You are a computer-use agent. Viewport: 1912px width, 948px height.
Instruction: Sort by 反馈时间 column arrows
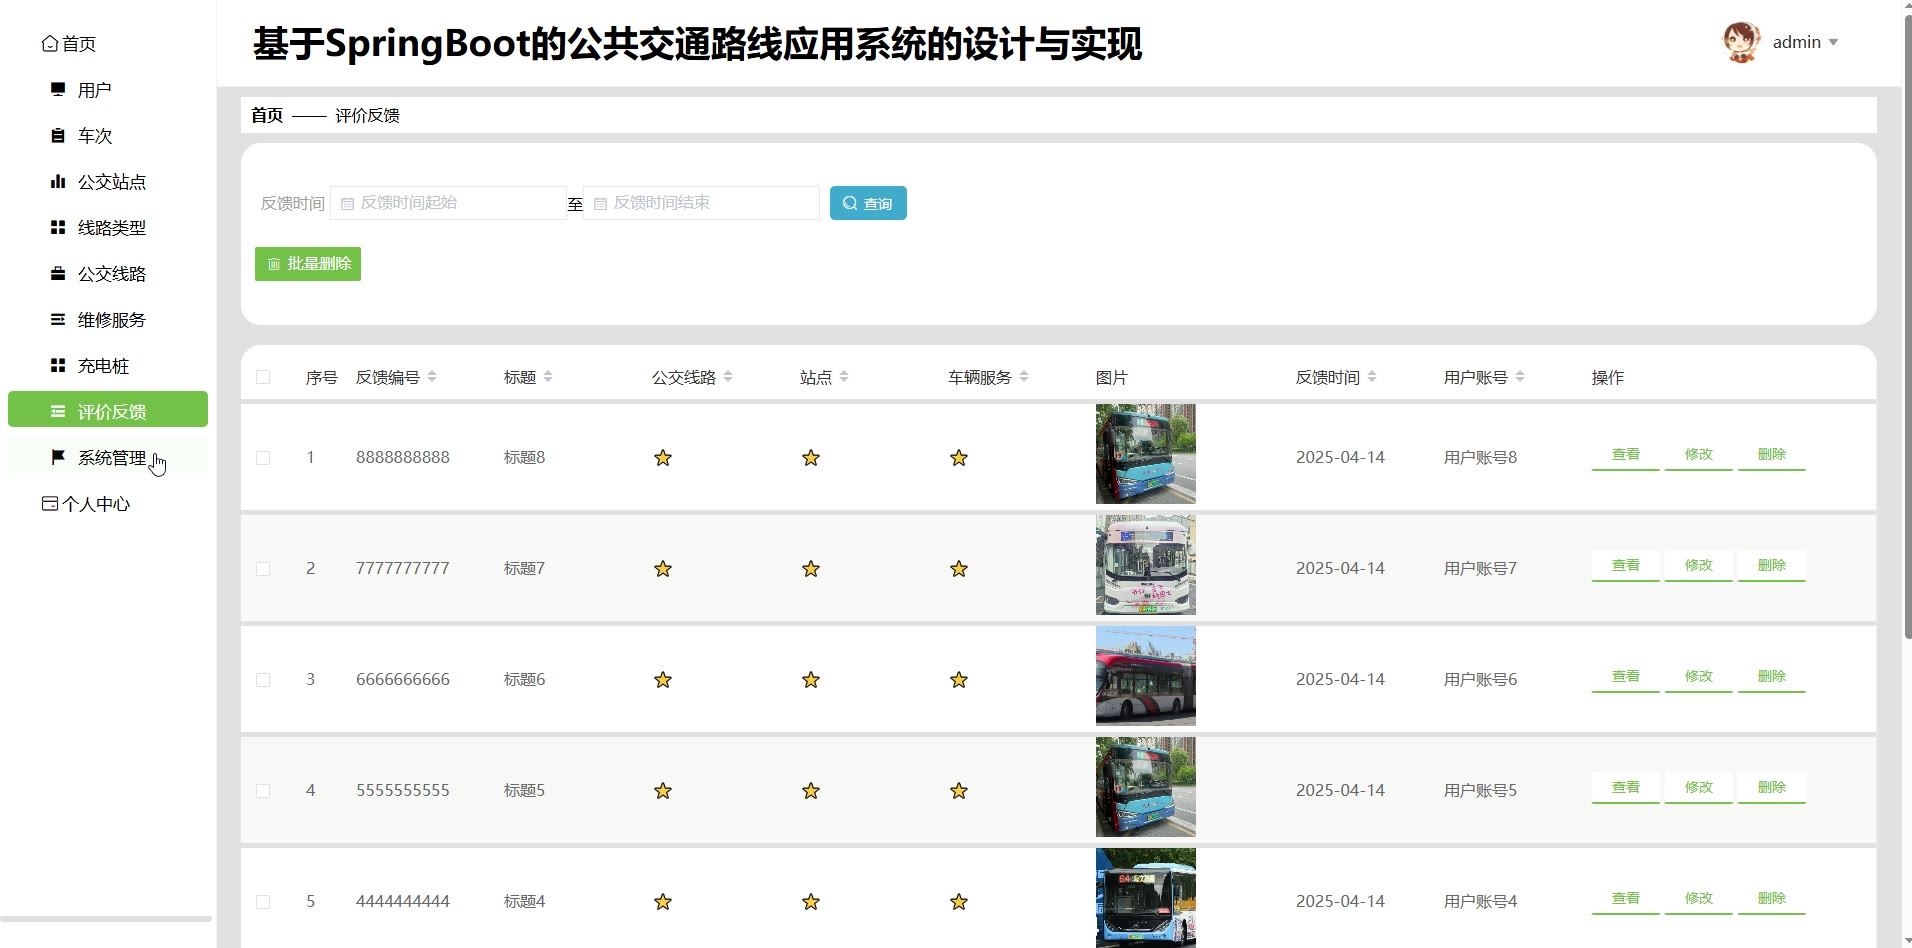(1372, 377)
